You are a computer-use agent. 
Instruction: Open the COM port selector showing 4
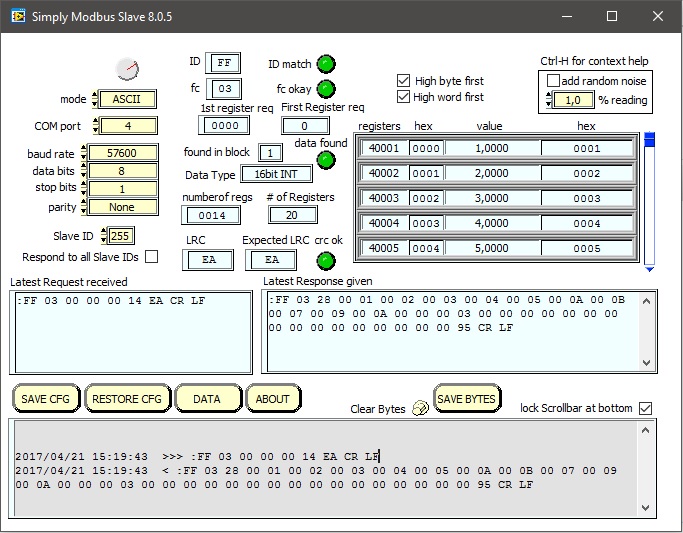pyautogui.click(x=128, y=126)
